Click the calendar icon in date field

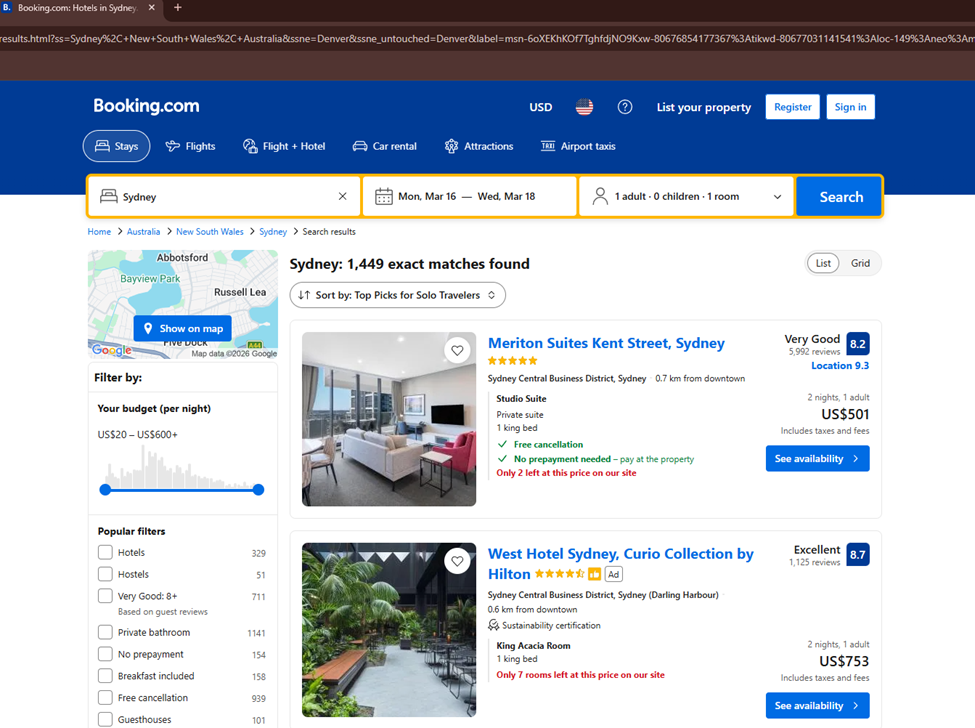(x=384, y=196)
